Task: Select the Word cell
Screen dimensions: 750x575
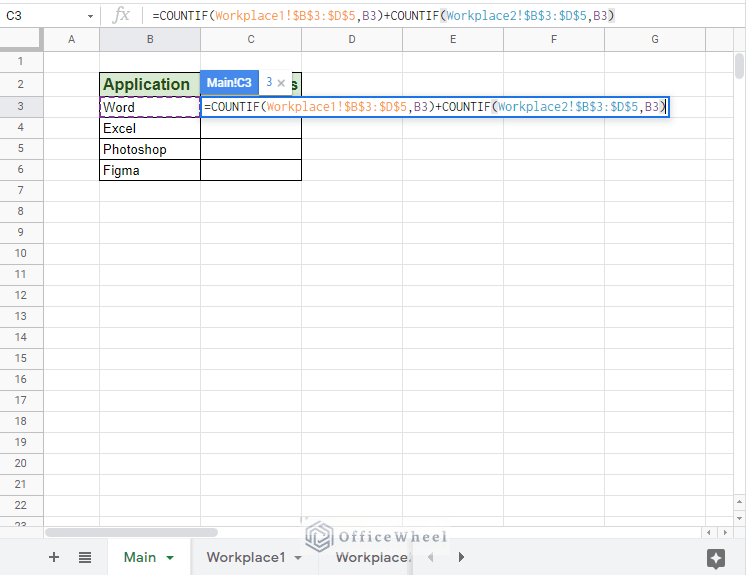Action: tap(150, 107)
